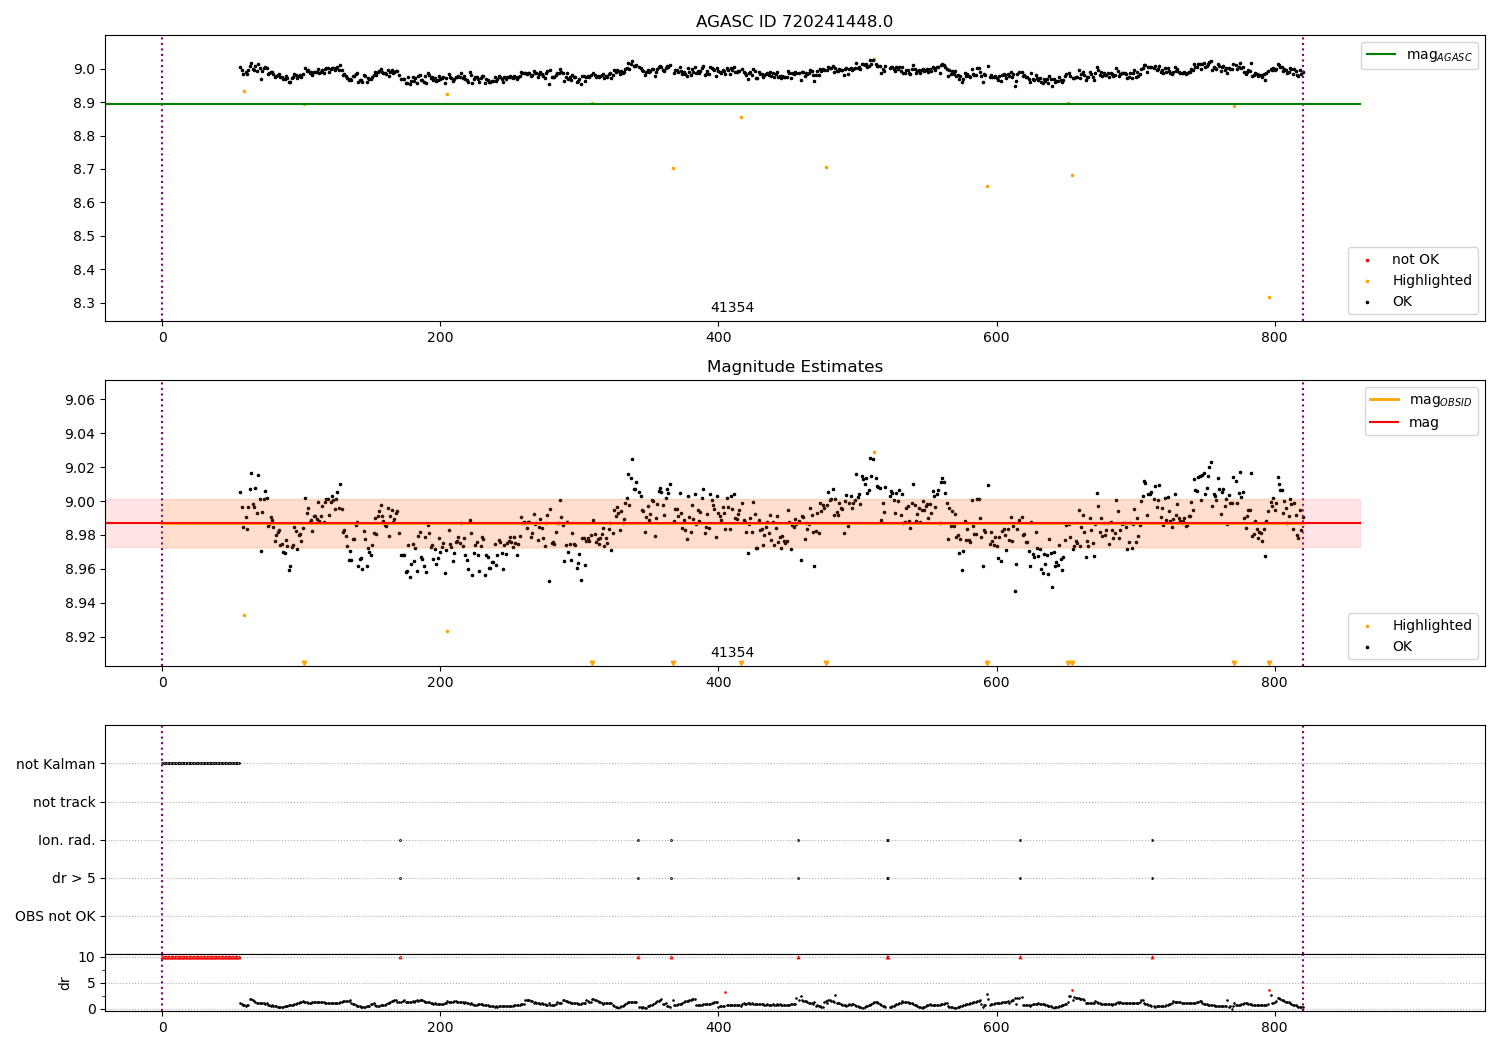Click the 'not Kalman' axis label

coord(56,764)
